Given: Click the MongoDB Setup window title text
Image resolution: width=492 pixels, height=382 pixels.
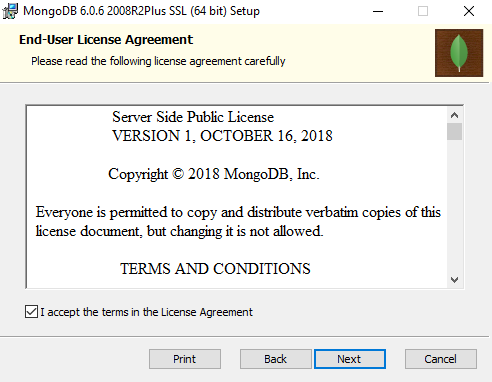Looking at the screenshot, I should click(x=141, y=11).
